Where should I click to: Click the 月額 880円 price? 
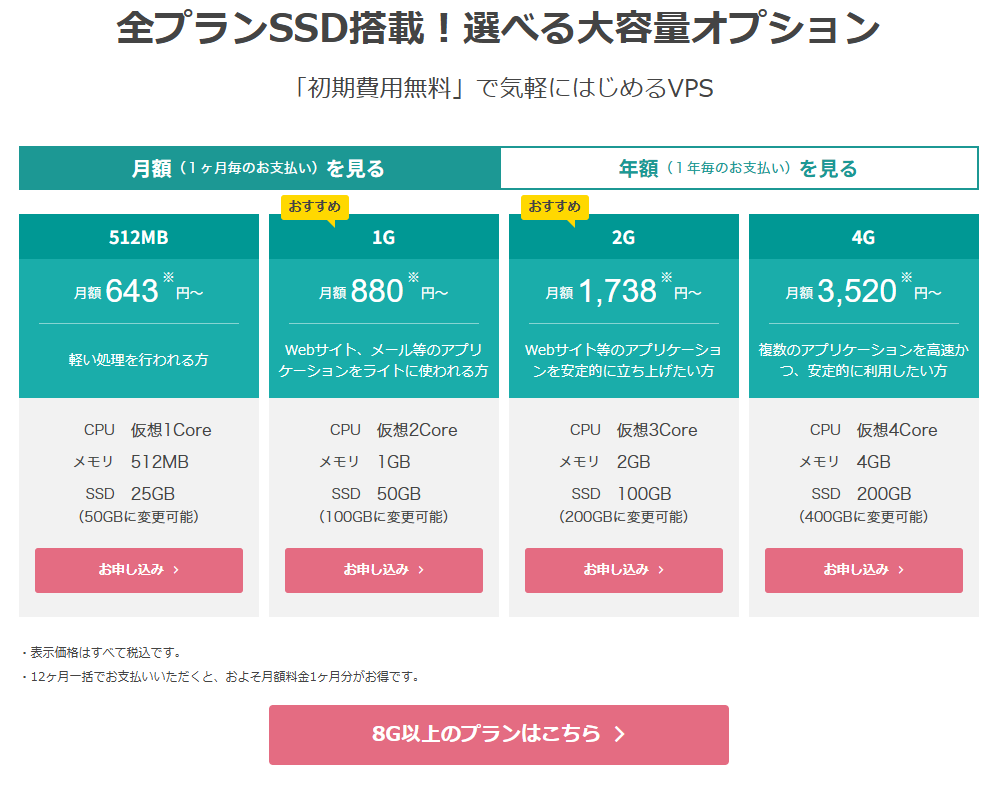384,291
